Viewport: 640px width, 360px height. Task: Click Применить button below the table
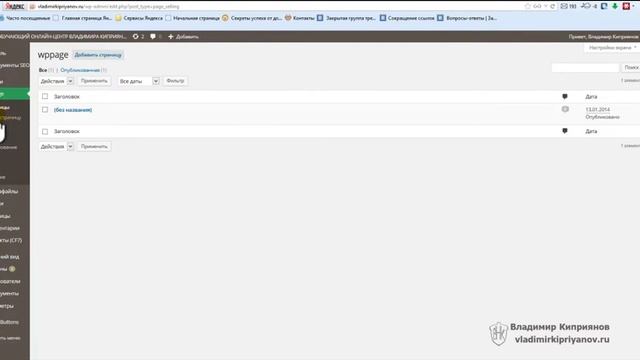coord(94,146)
